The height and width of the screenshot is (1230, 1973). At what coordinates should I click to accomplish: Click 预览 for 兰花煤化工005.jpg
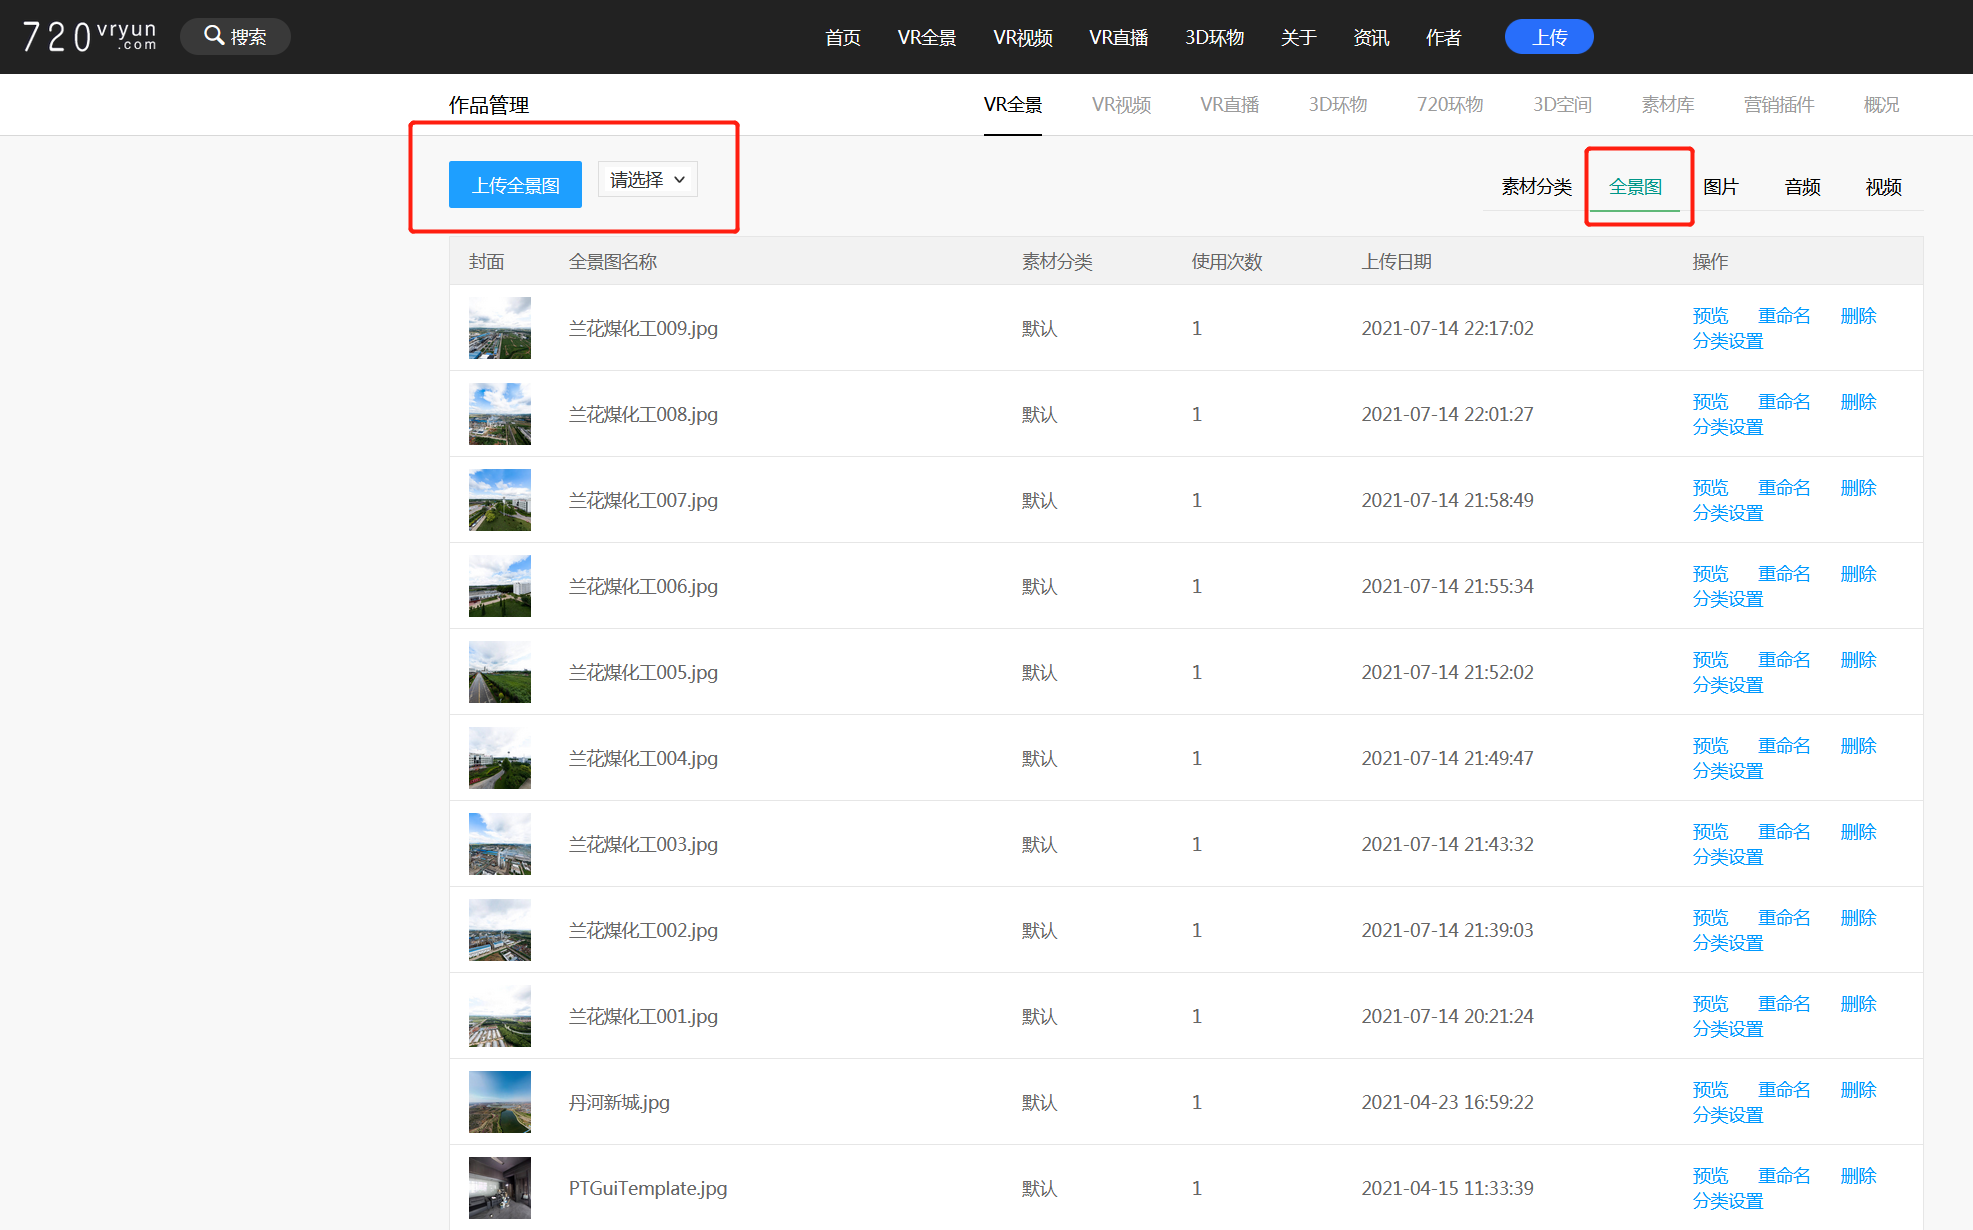[1710, 660]
